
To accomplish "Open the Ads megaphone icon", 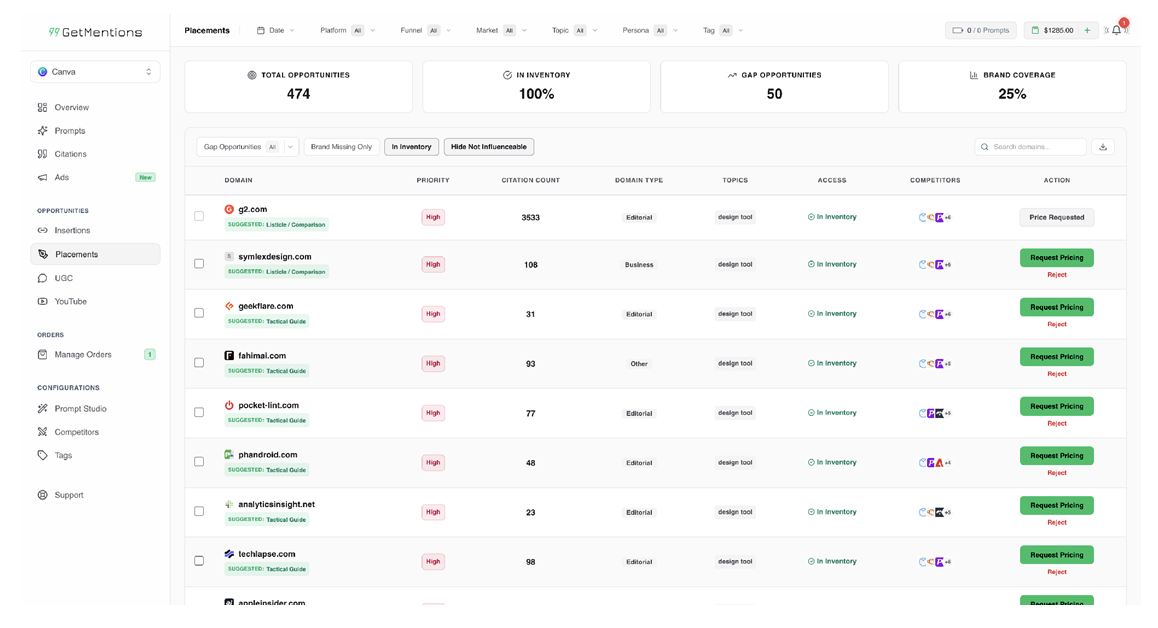I will click(x=42, y=177).
